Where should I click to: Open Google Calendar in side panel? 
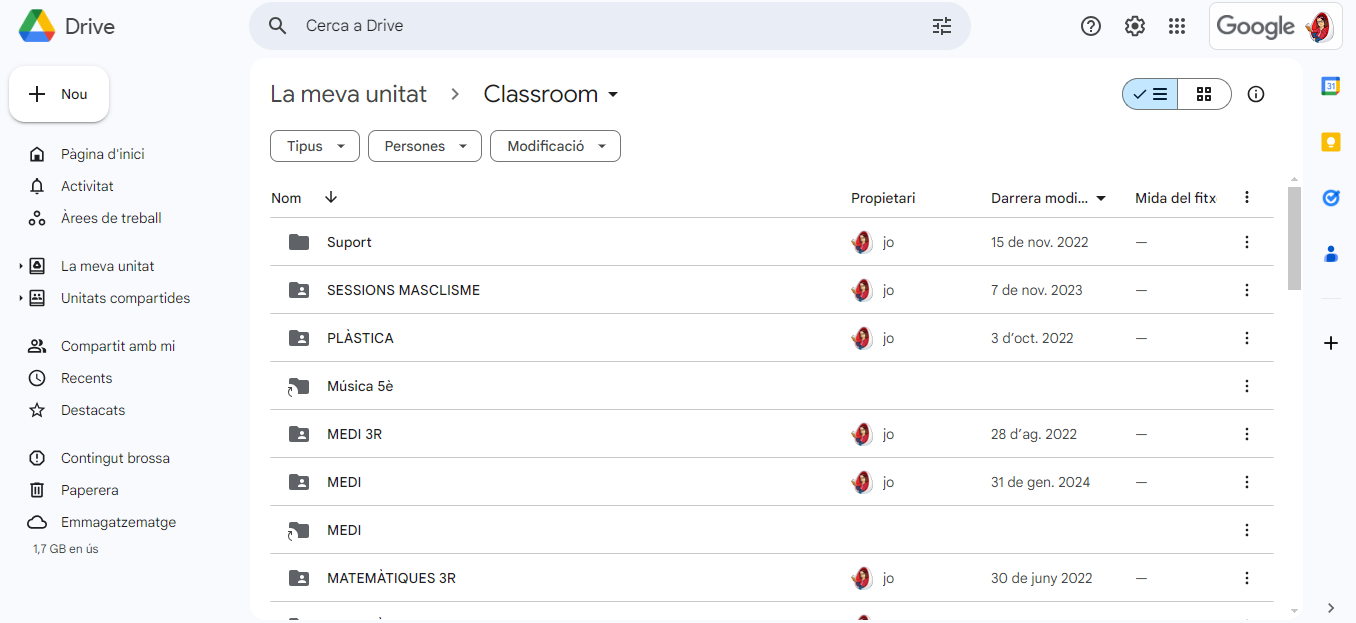[1331, 86]
